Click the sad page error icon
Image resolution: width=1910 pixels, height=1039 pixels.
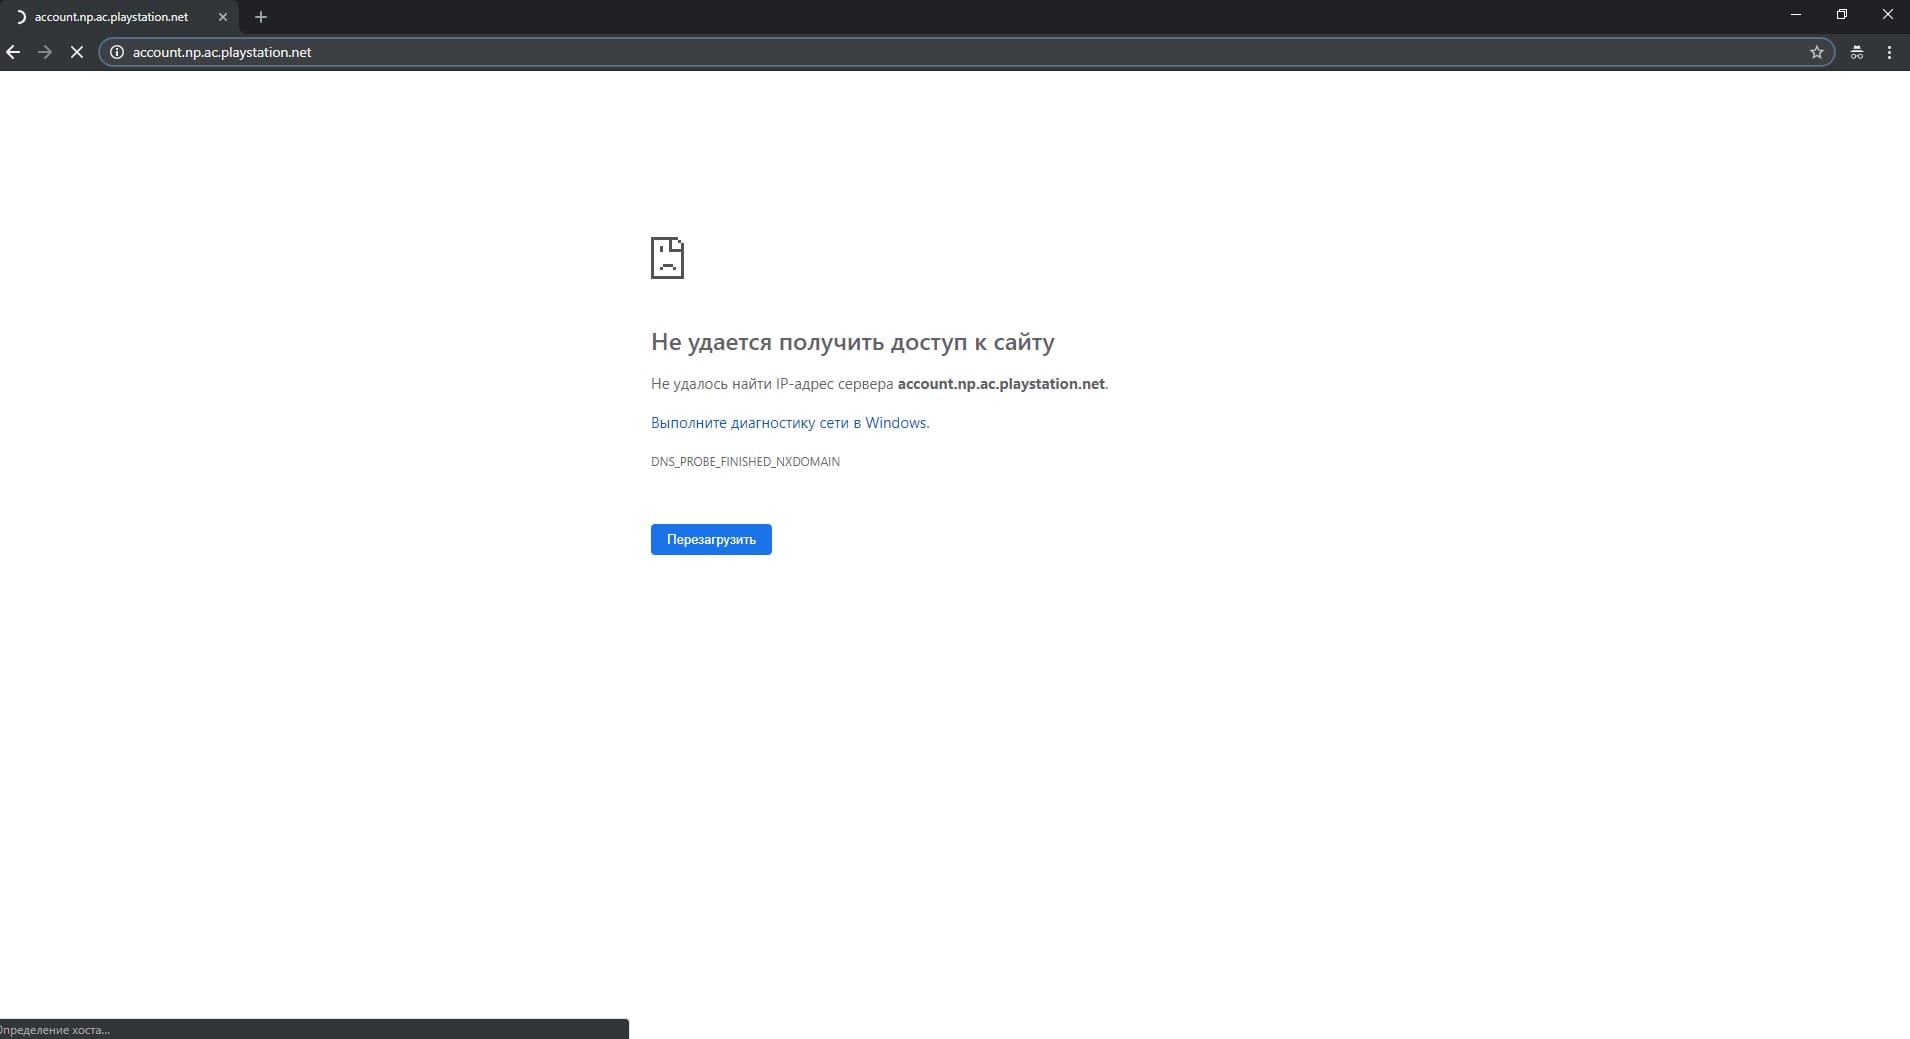[x=667, y=258]
